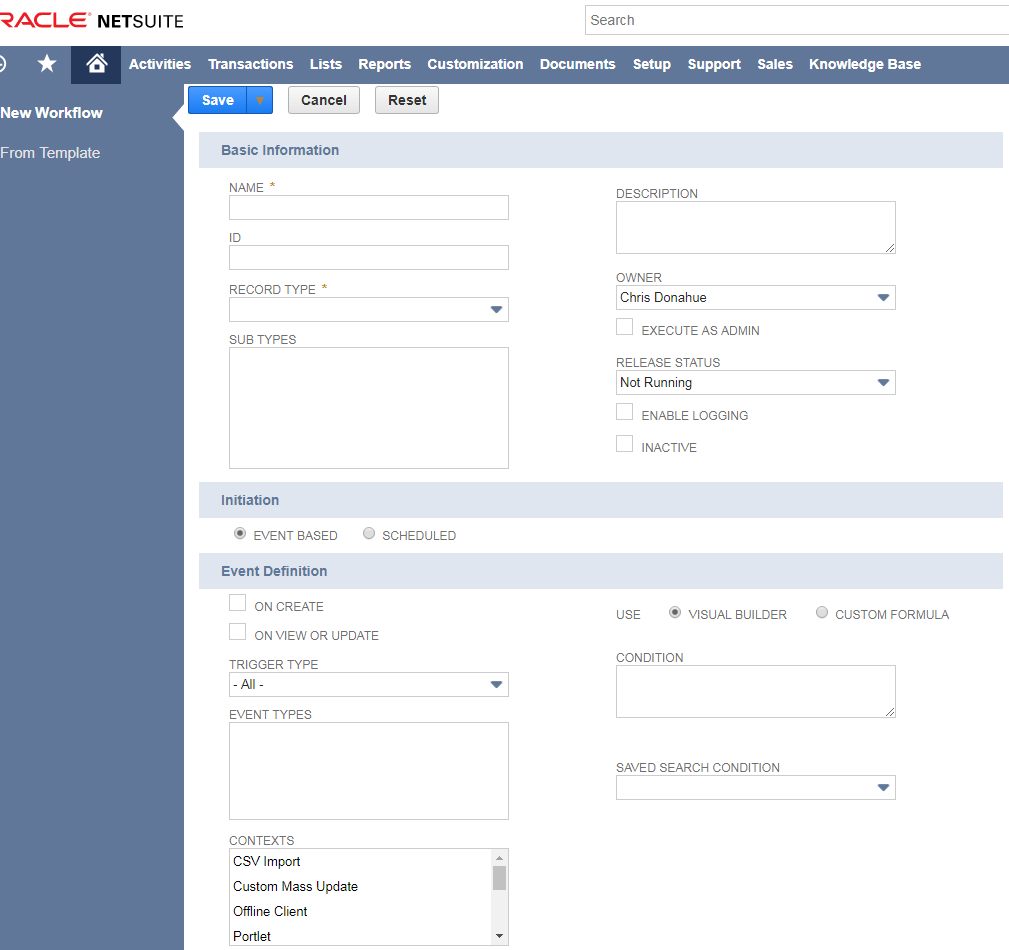Open the Release Status dropdown
1009x950 pixels.
click(882, 382)
